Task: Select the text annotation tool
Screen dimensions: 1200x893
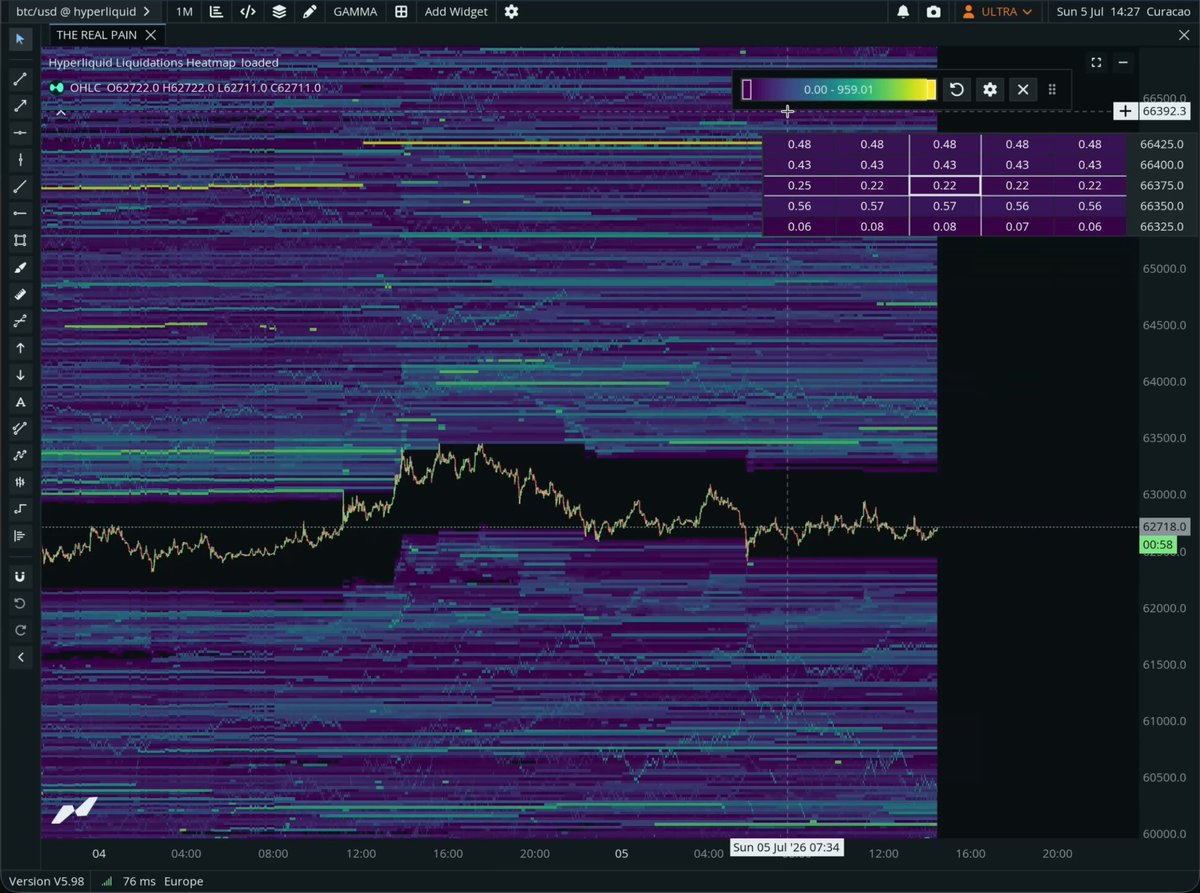Action: point(20,402)
